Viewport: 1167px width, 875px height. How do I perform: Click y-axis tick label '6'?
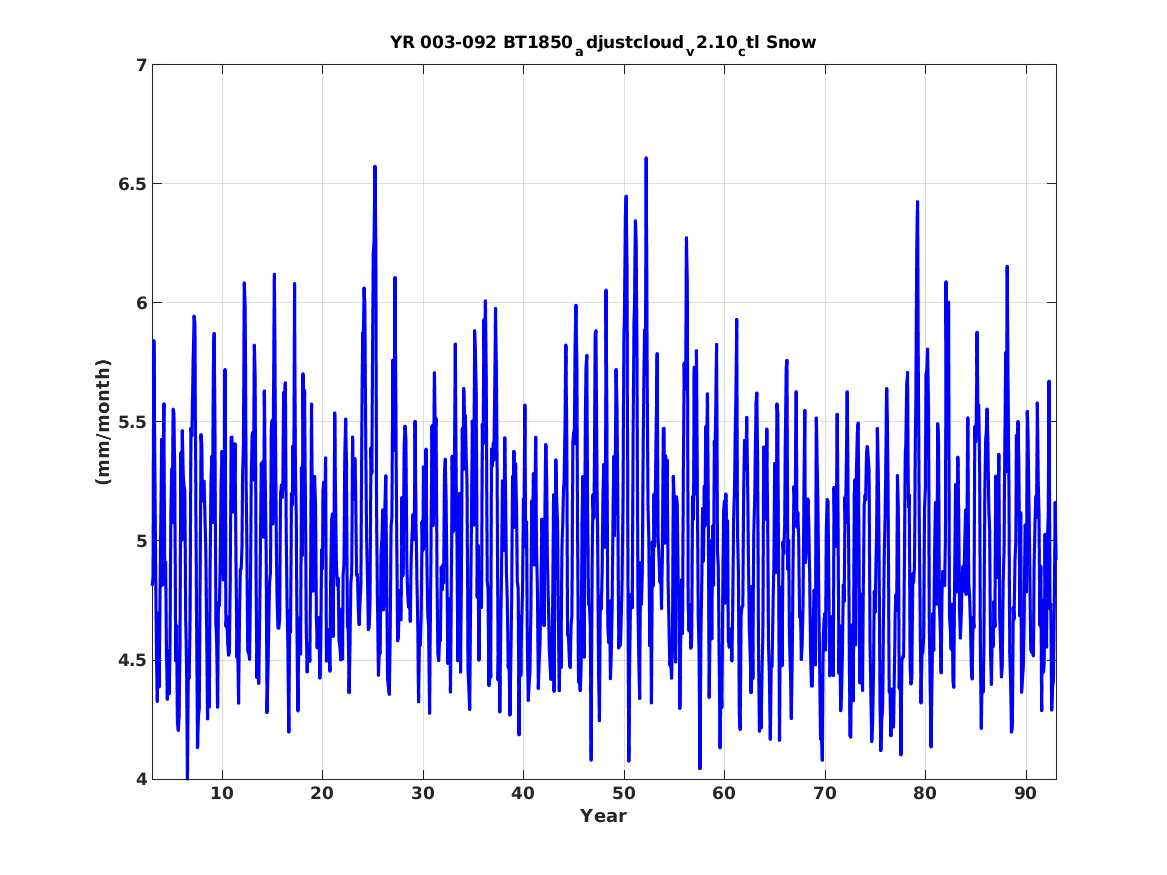point(141,303)
